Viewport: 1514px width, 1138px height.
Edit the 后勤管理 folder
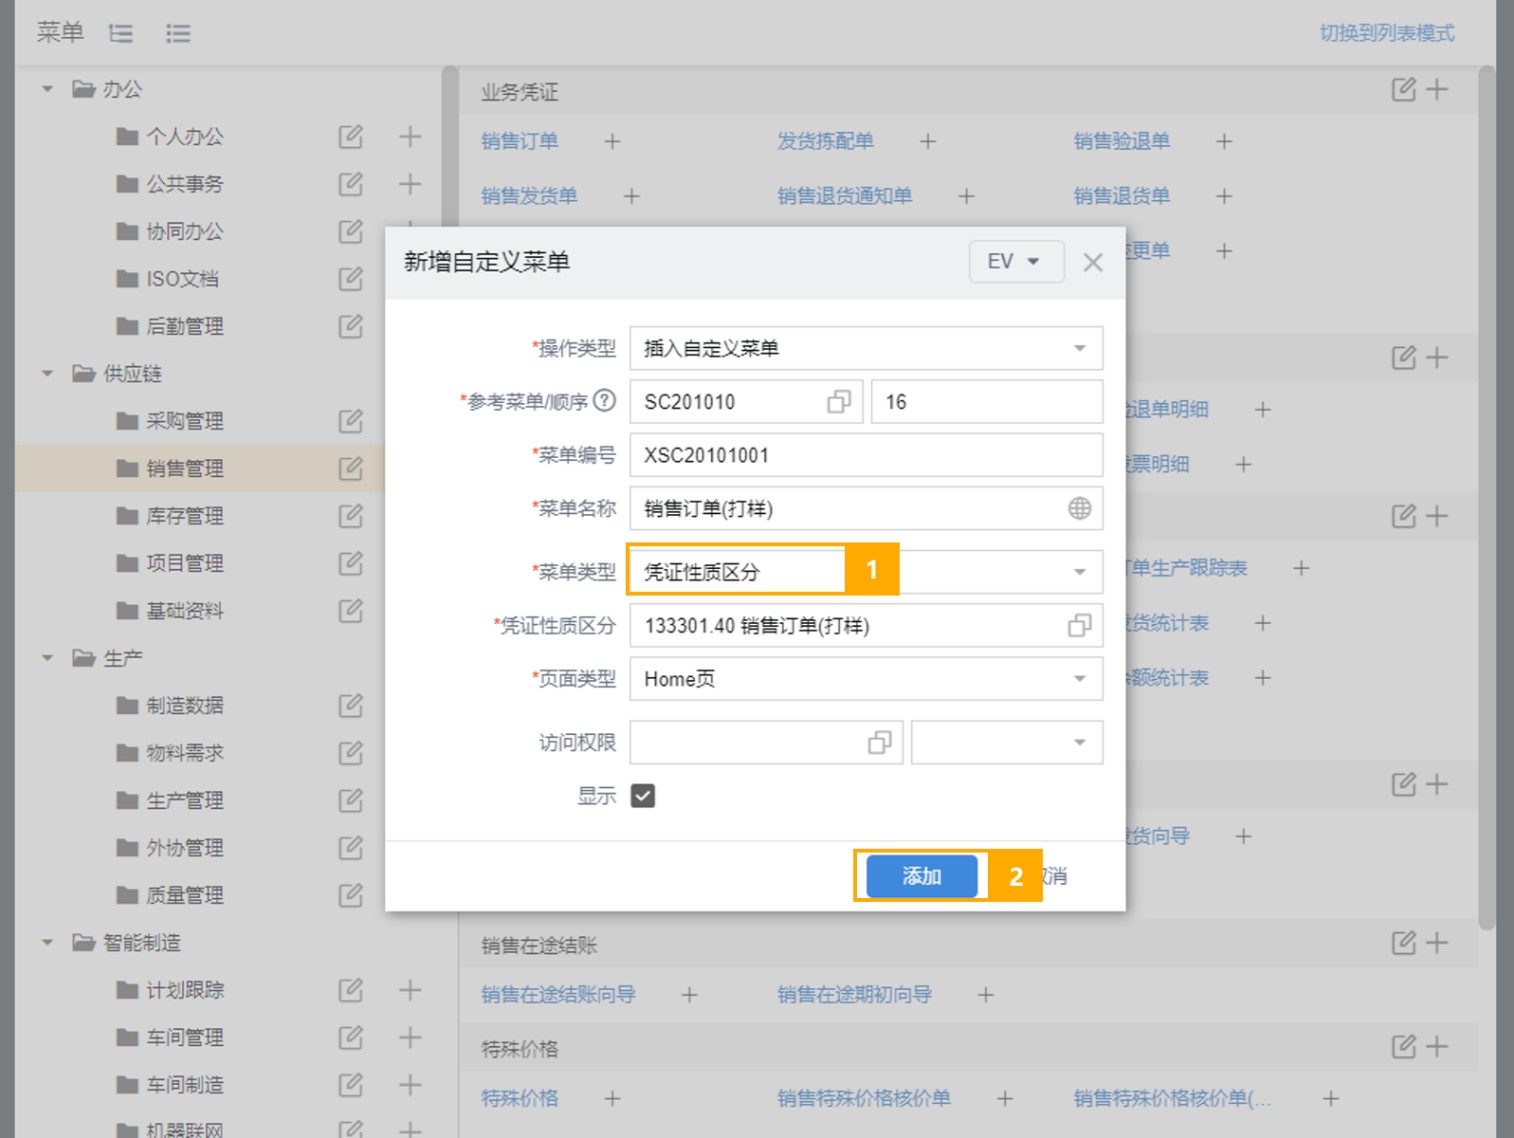[x=350, y=326]
